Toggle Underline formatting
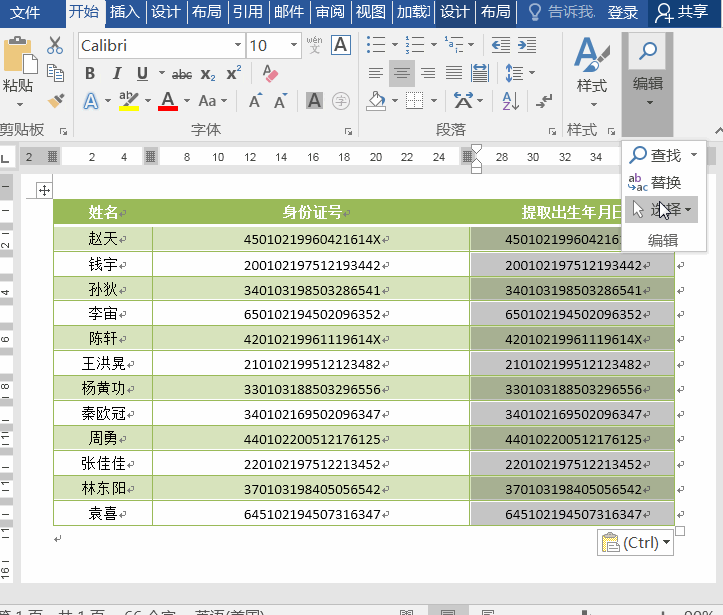 click(142, 73)
